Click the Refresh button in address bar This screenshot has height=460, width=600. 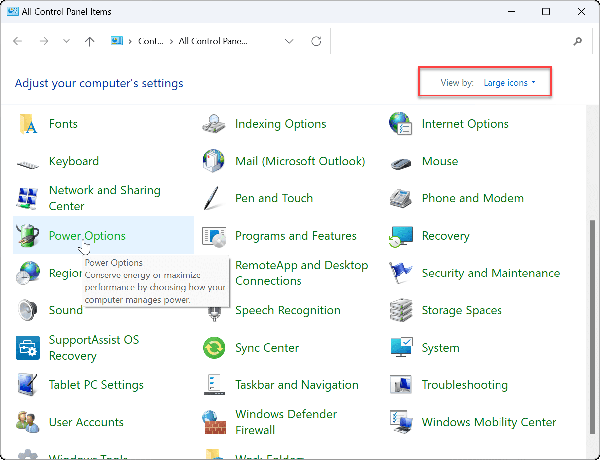(x=316, y=42)
